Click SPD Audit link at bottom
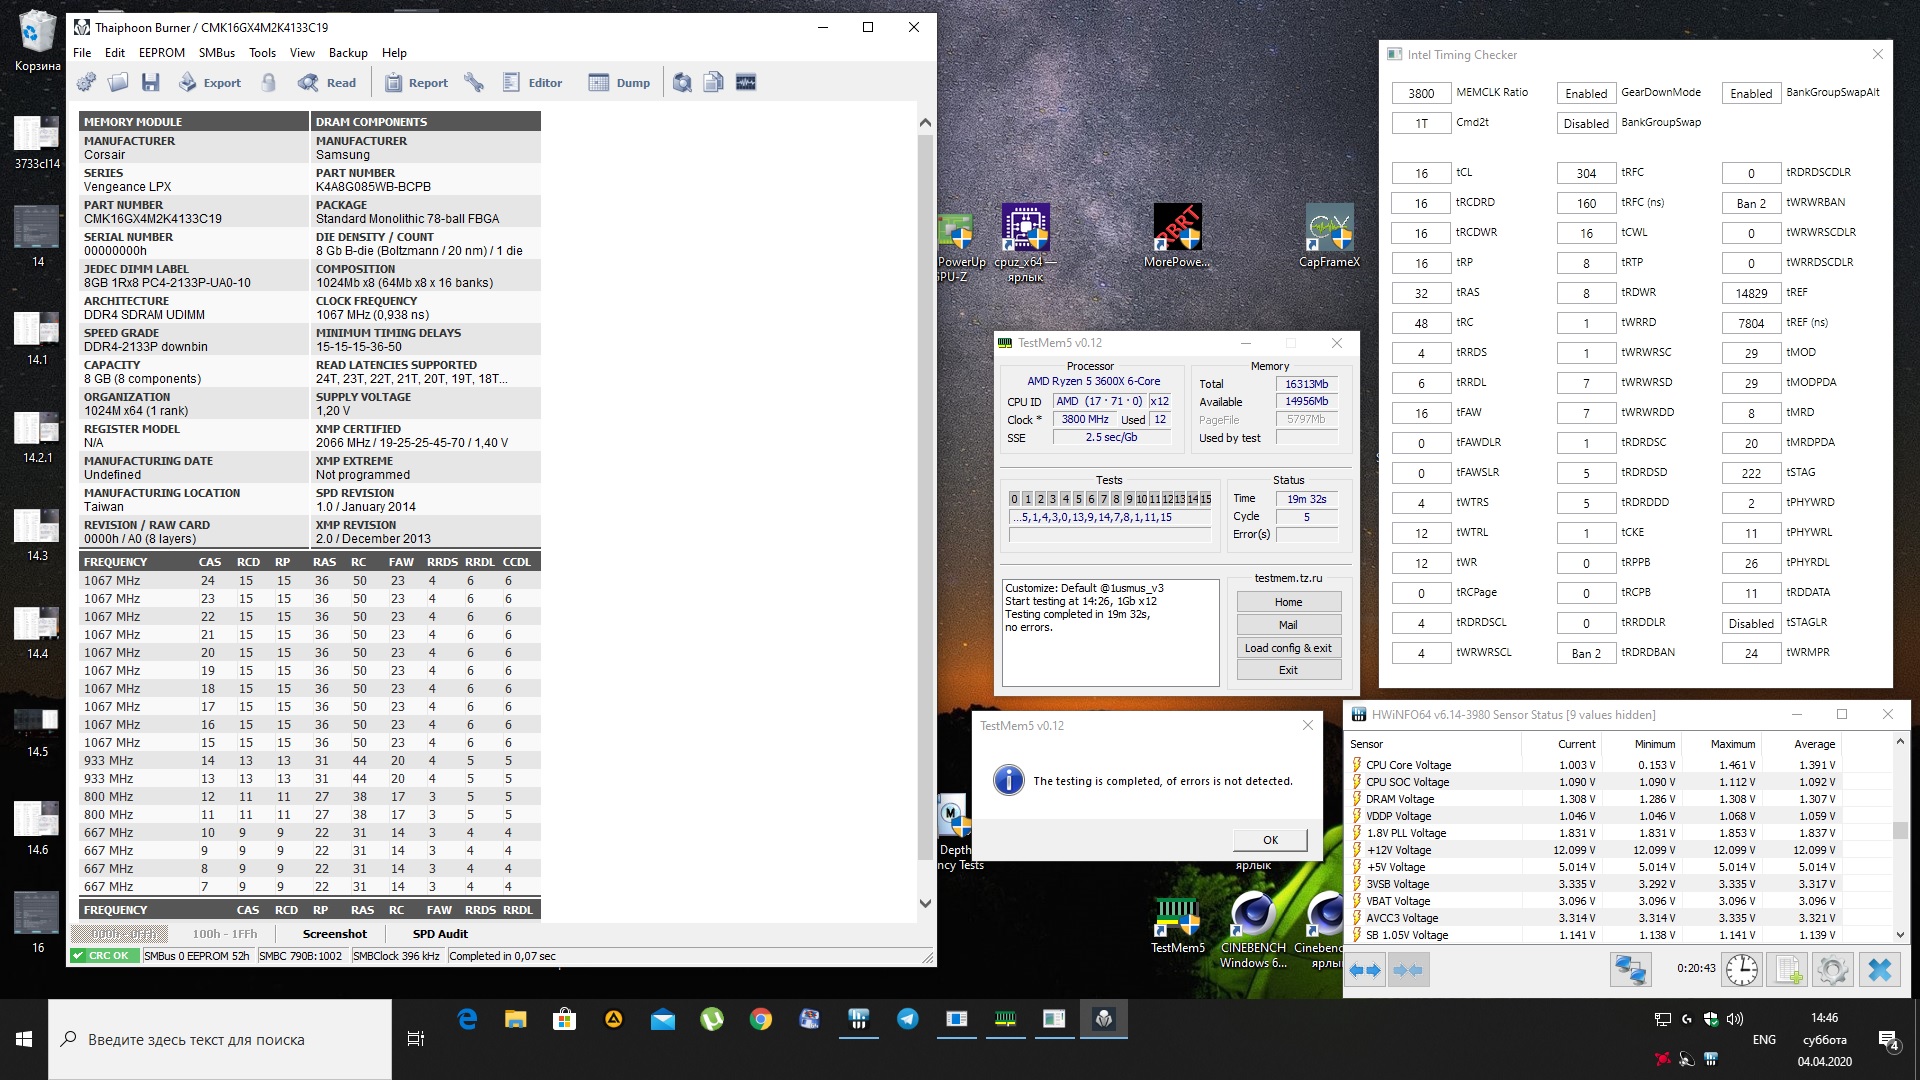 pos(440,934)
